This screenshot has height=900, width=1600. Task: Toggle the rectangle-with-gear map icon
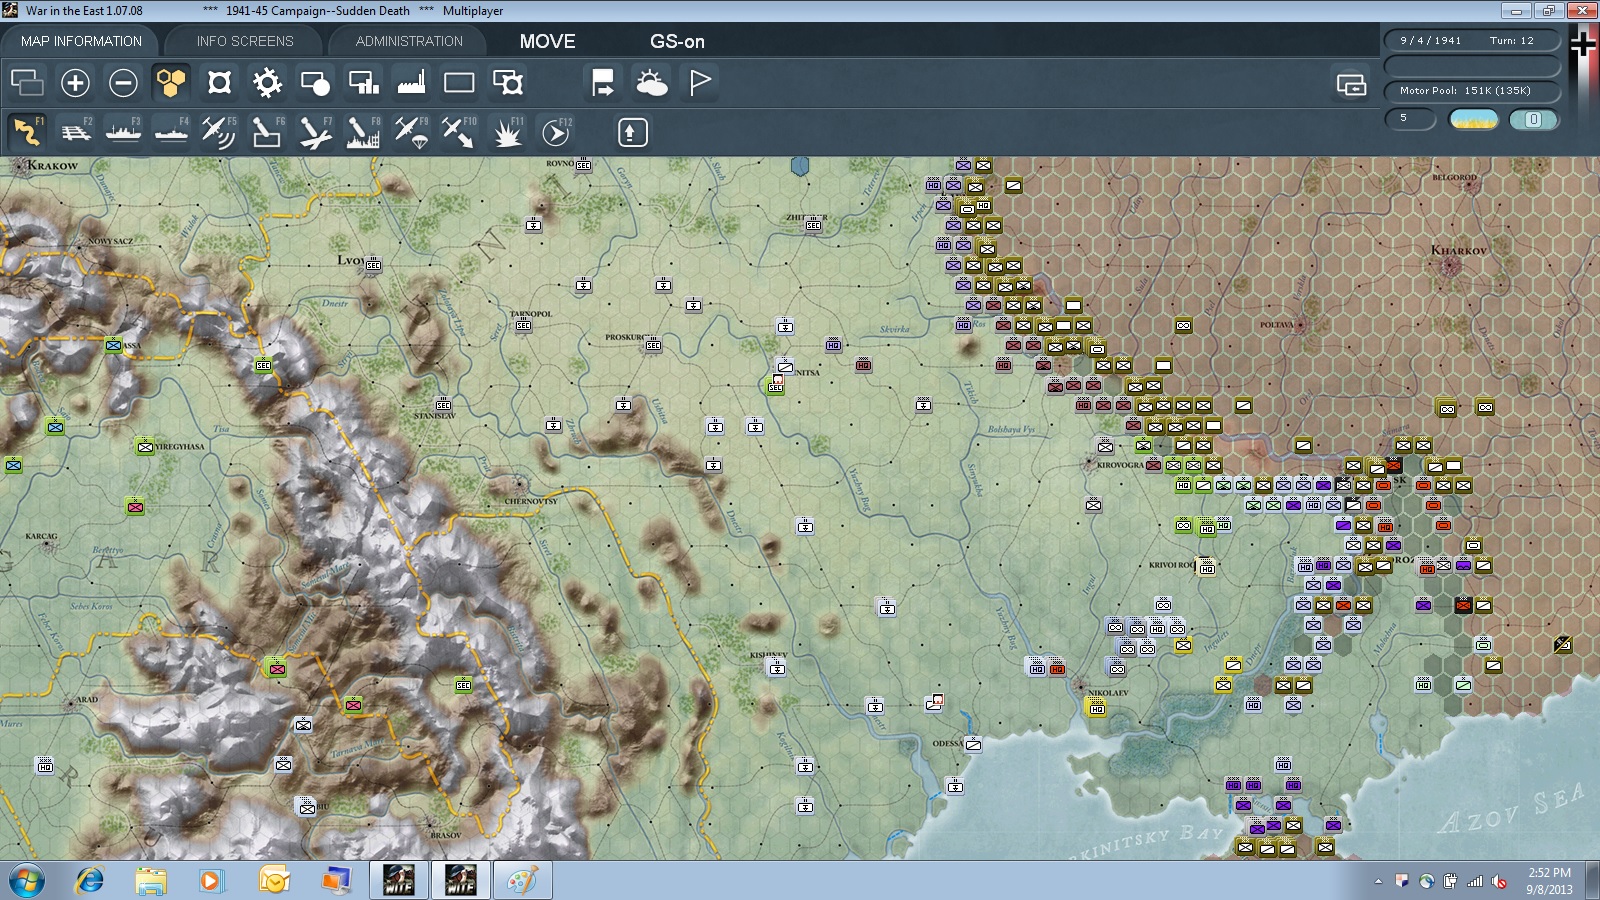(508, 82)
